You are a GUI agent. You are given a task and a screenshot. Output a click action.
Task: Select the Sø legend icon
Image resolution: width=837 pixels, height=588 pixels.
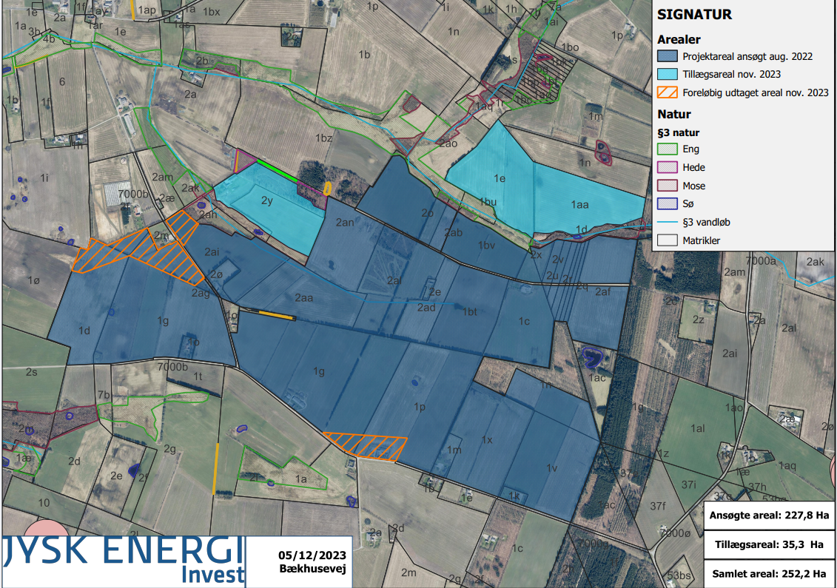tap(667, 206)
